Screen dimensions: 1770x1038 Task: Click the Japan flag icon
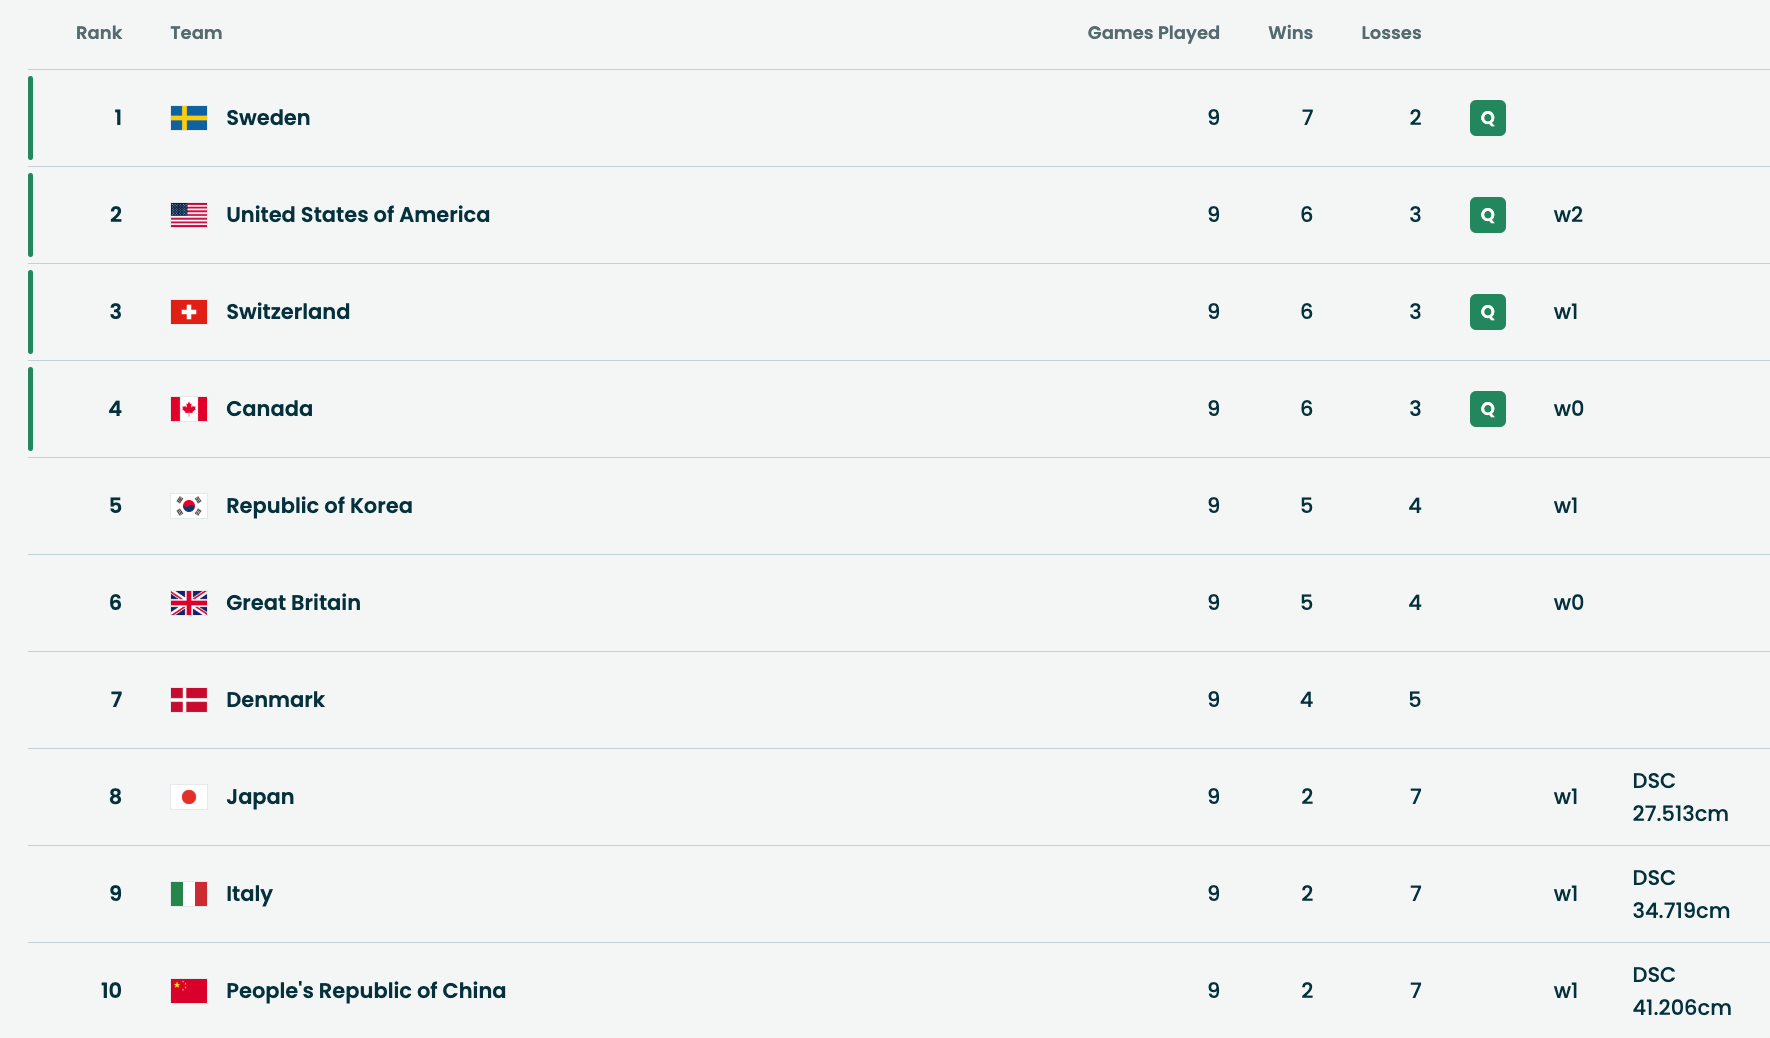click(189, 797)
